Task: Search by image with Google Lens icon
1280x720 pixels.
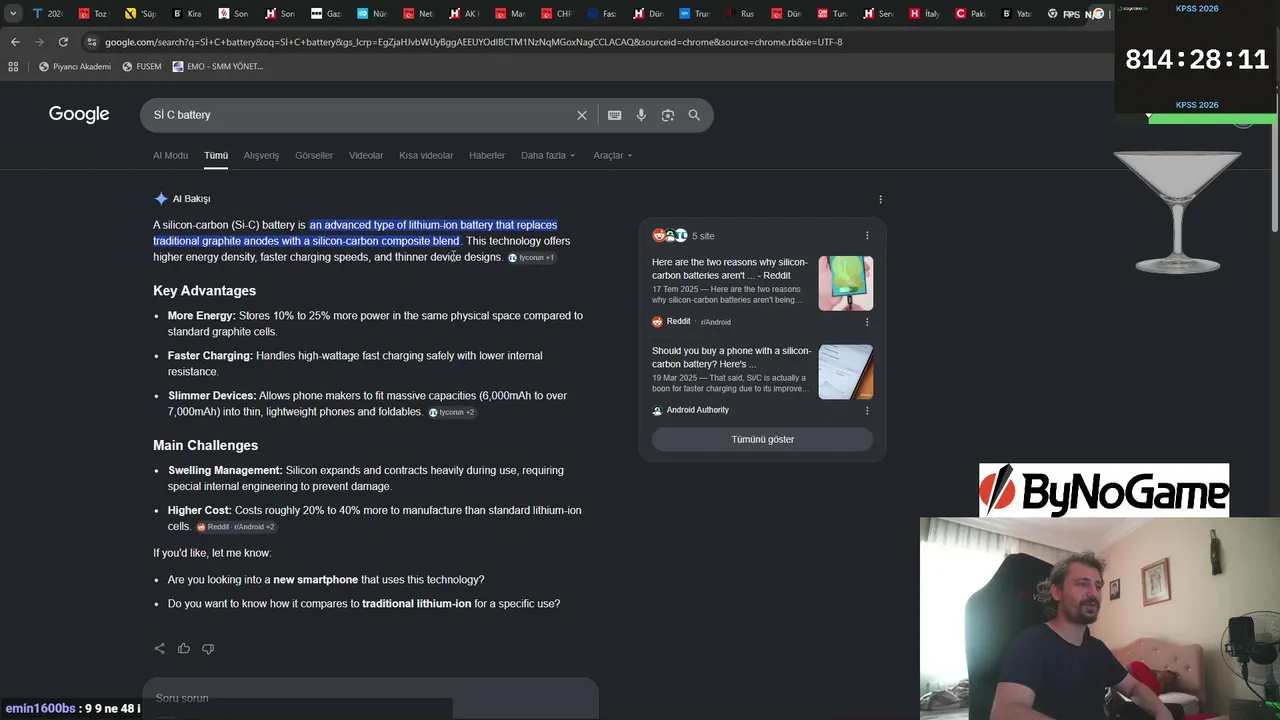Action: coord(668,115)
